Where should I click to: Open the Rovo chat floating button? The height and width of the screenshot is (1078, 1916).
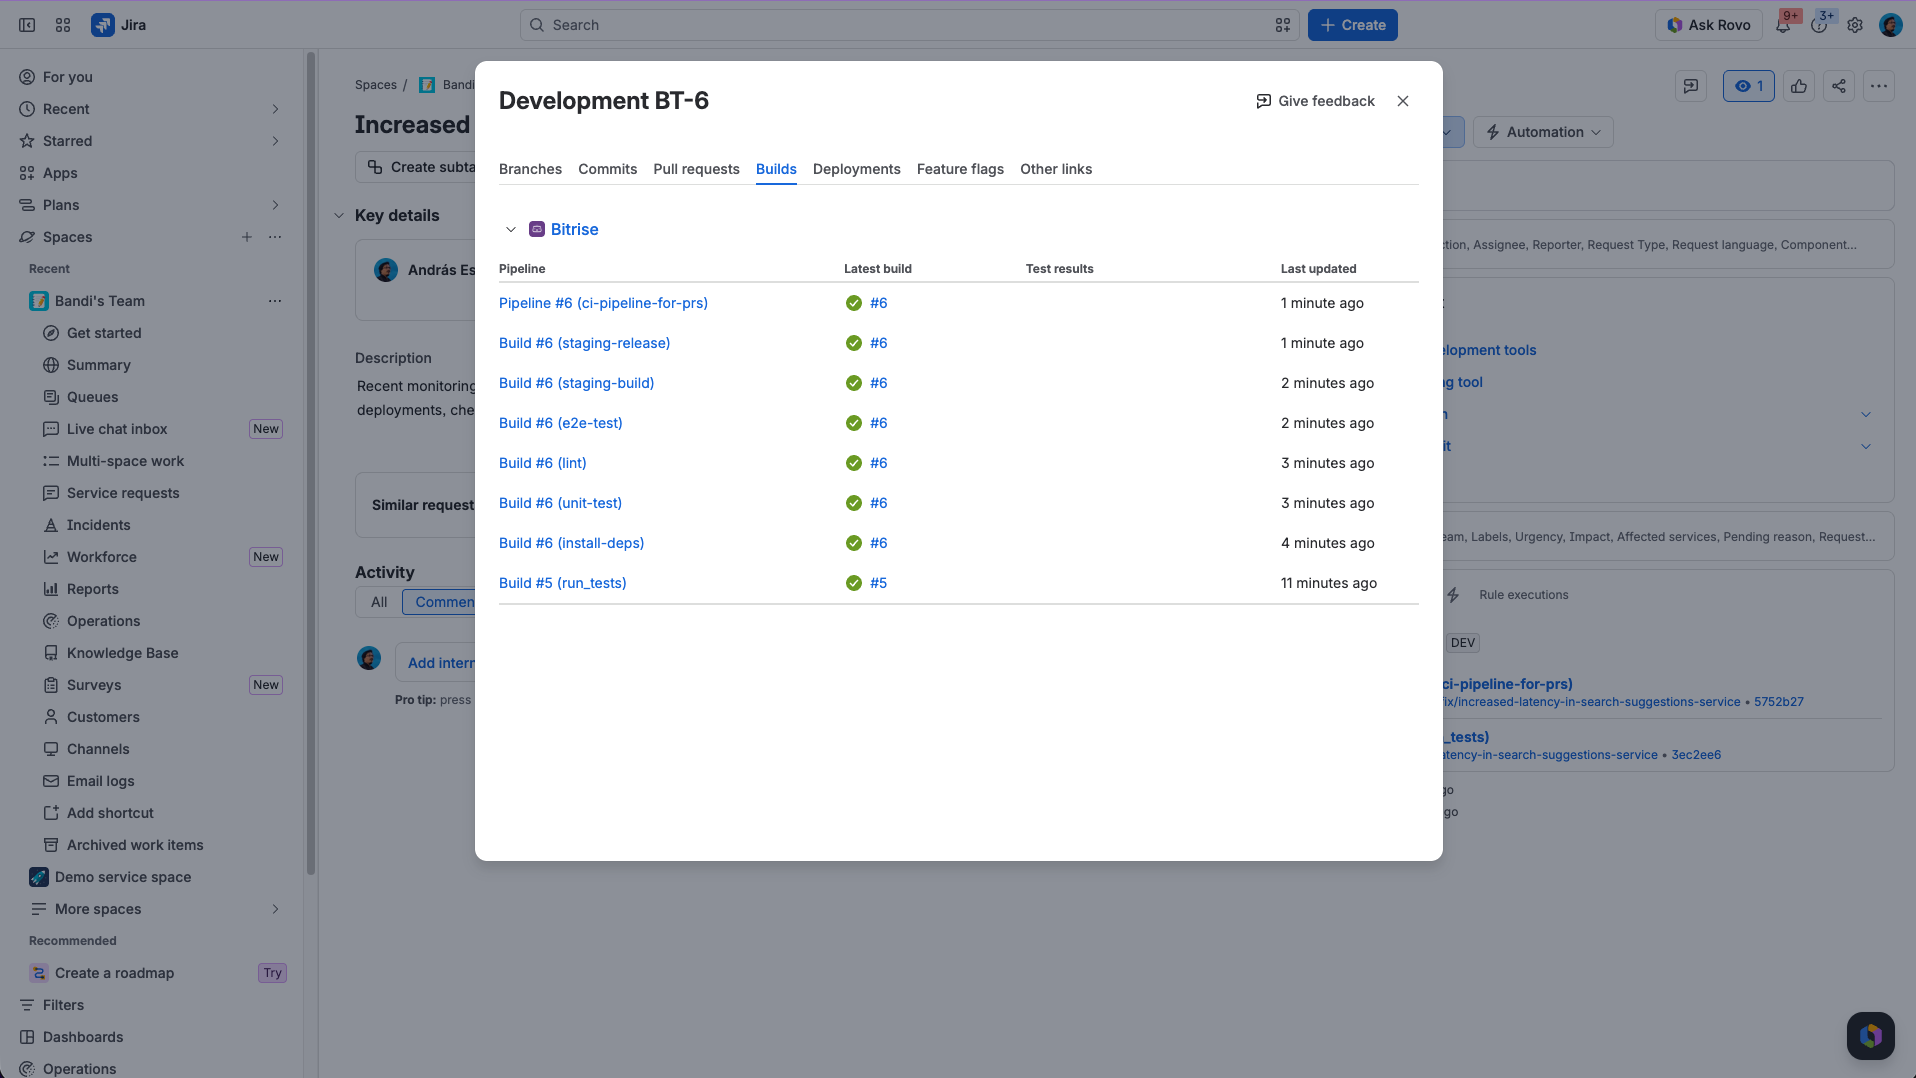(x=1870, y=1035)
